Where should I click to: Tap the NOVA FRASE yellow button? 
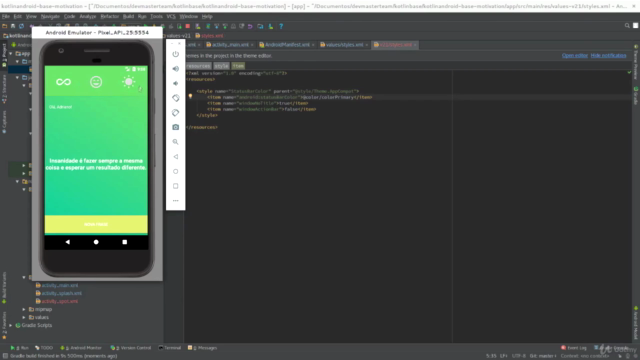[x=96, y=224]
